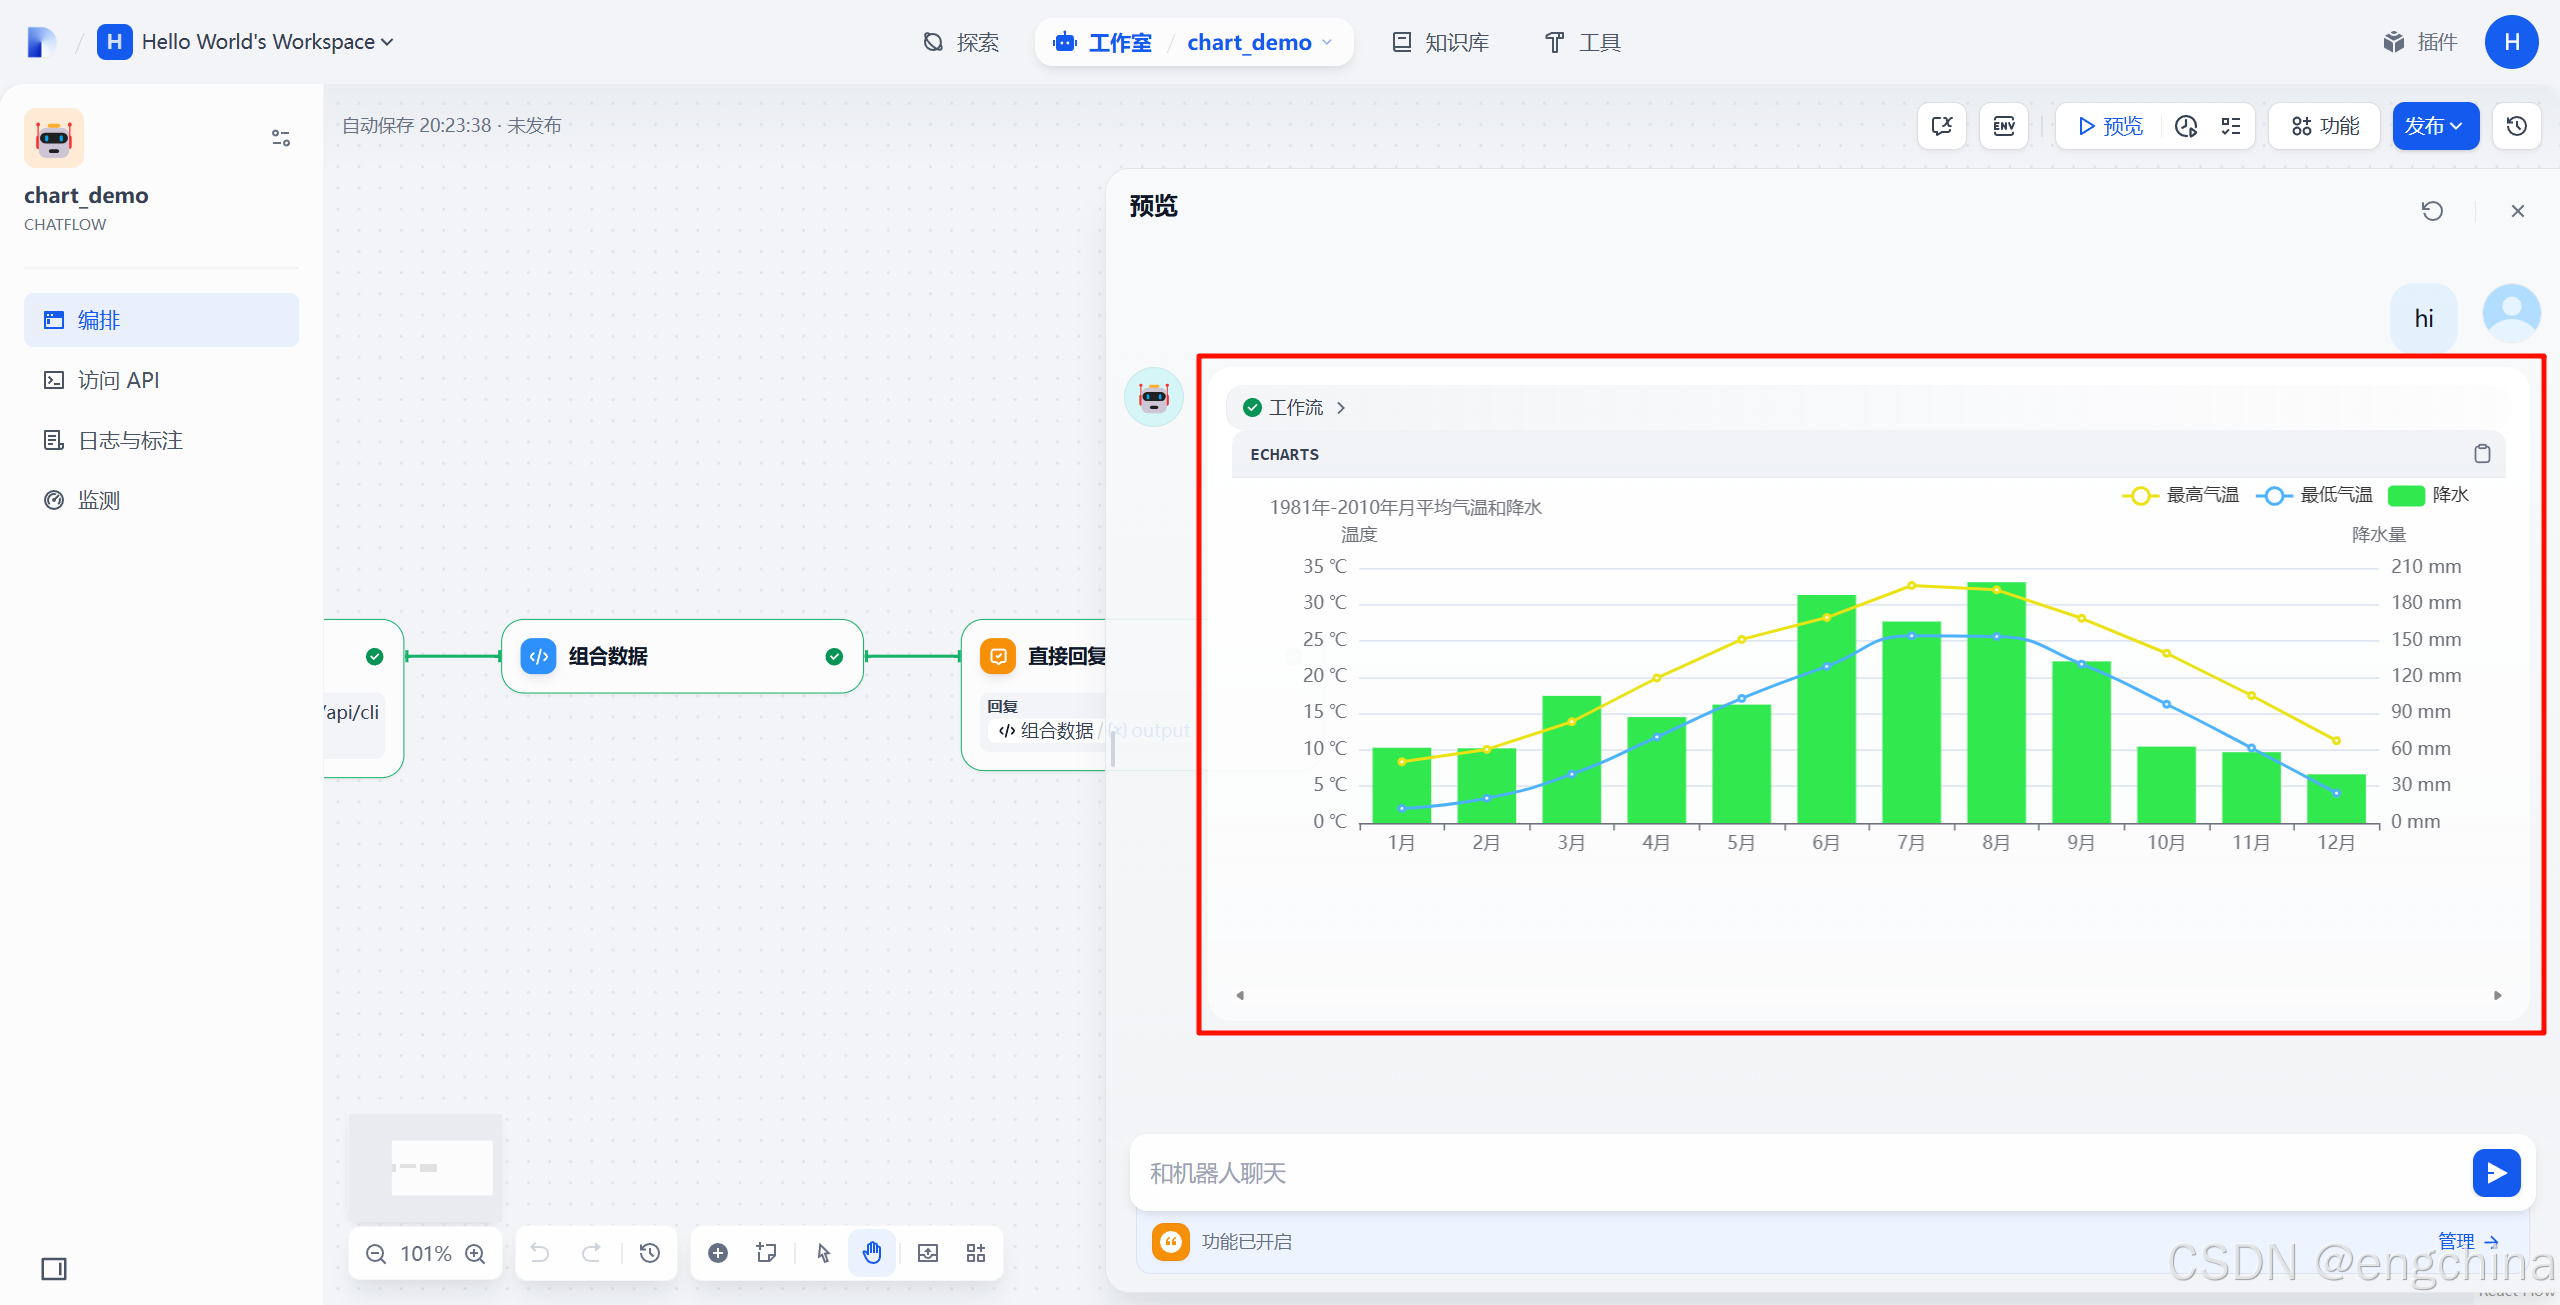The height and width of the screenshot is (1305, 2560).
Task: Click the organize nodes layout icon
Action: [976, 1253]
